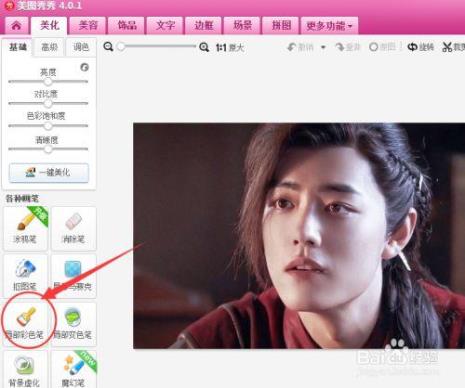Select the 魔幻笔 magic brush tool
This screenshot has height=388, width=465.
click(74, 369)
